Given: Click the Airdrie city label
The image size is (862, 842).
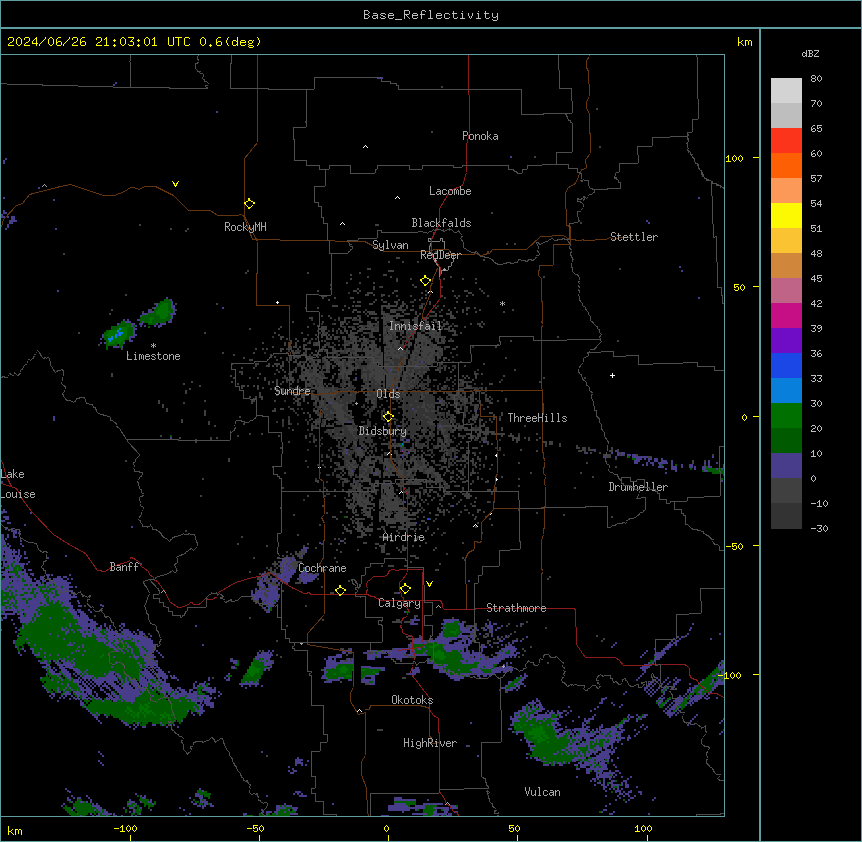Looking at the screenshot, I should pyautogui.click(x=404, y=537).
